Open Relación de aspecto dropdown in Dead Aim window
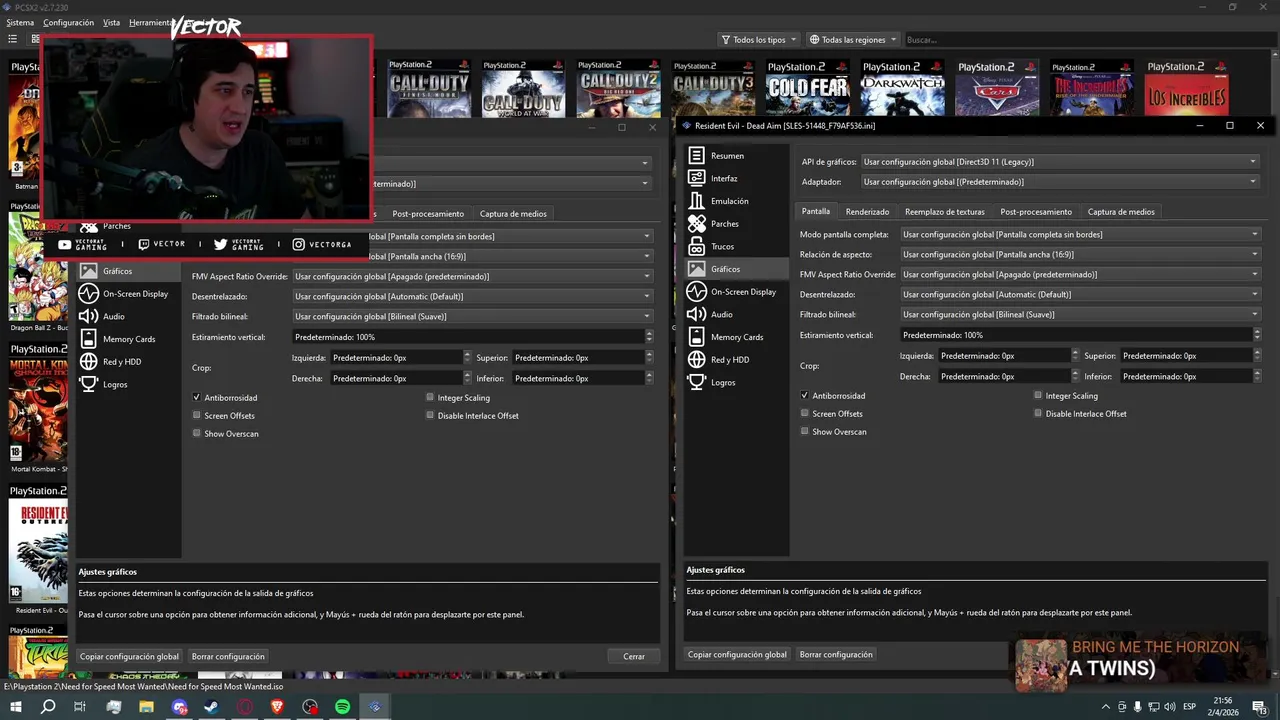Viewport: 1280px width, 720px height. pyautogui.click(x=1080, y=254)
